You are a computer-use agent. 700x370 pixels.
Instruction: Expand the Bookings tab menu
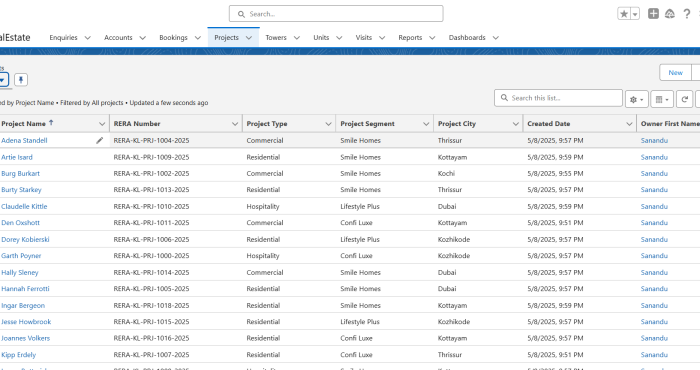point(198,38)
